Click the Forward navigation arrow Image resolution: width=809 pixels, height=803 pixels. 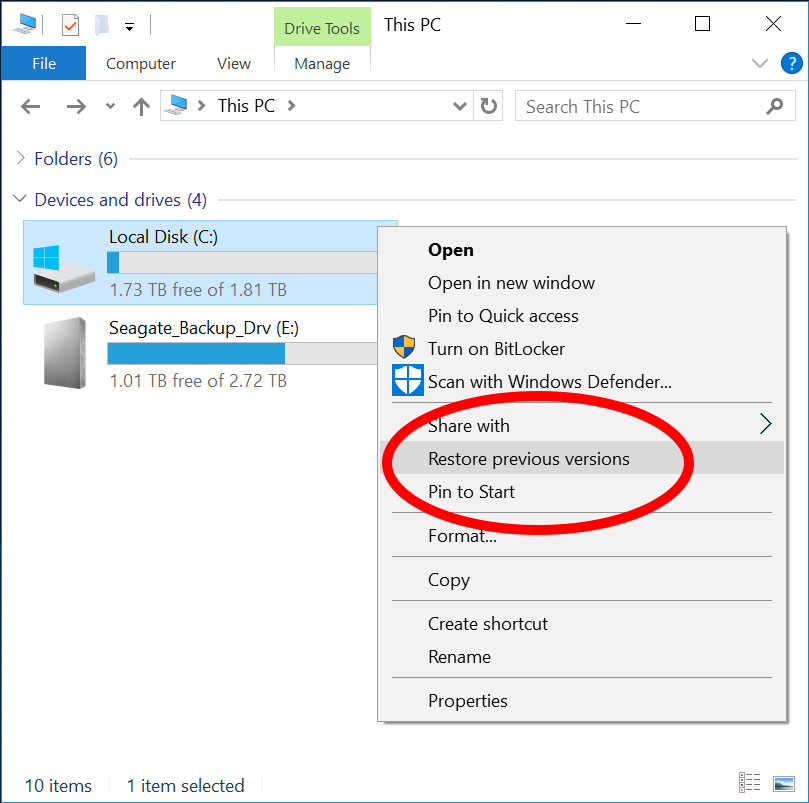[76, 107]
